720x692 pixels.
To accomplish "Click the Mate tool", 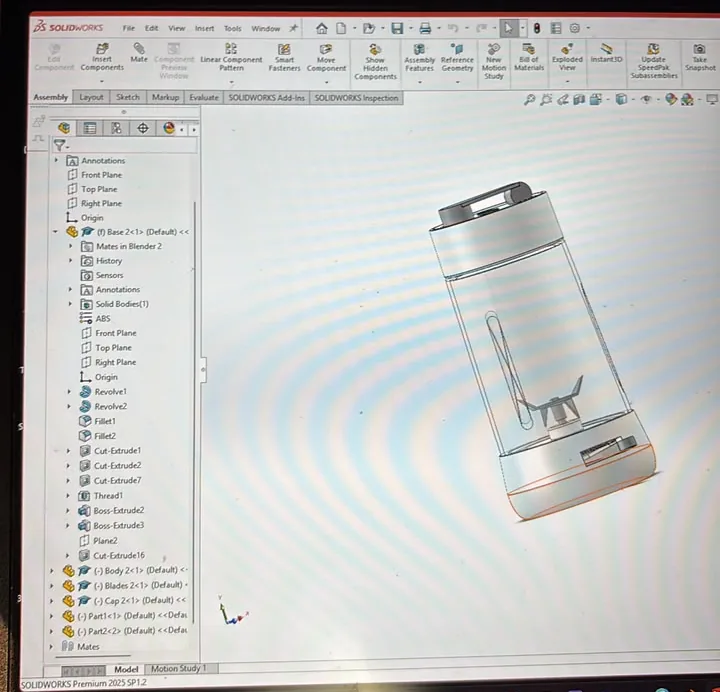I will [139, 53].
